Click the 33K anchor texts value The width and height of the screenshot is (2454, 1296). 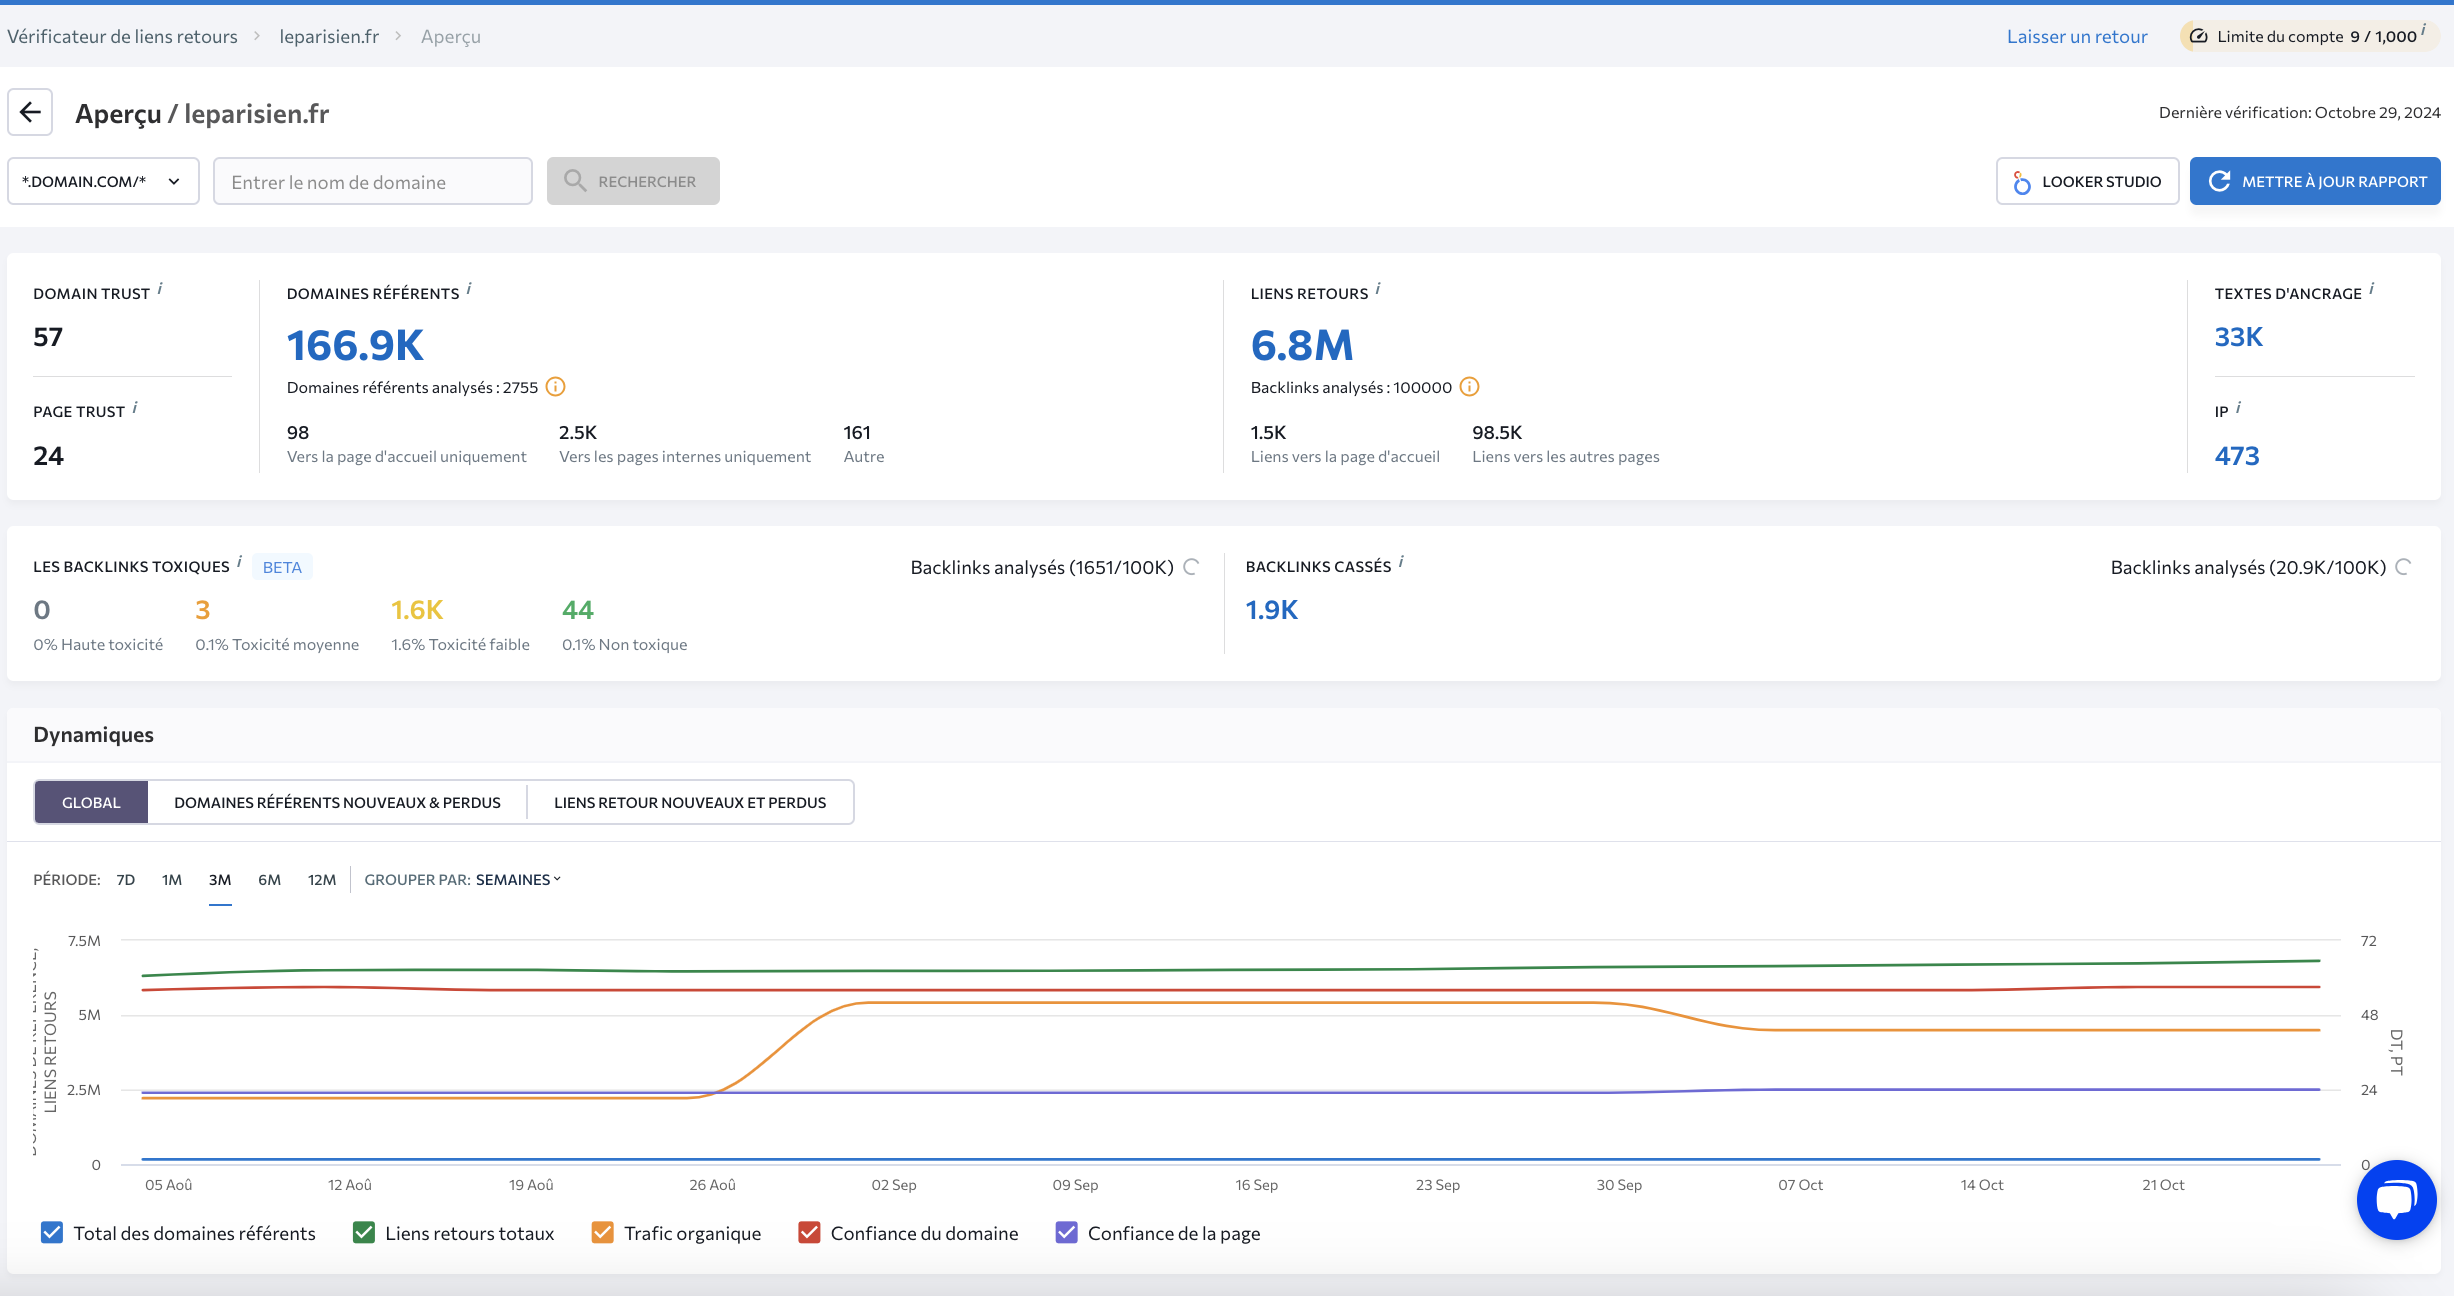click(x=2238, y=337)
